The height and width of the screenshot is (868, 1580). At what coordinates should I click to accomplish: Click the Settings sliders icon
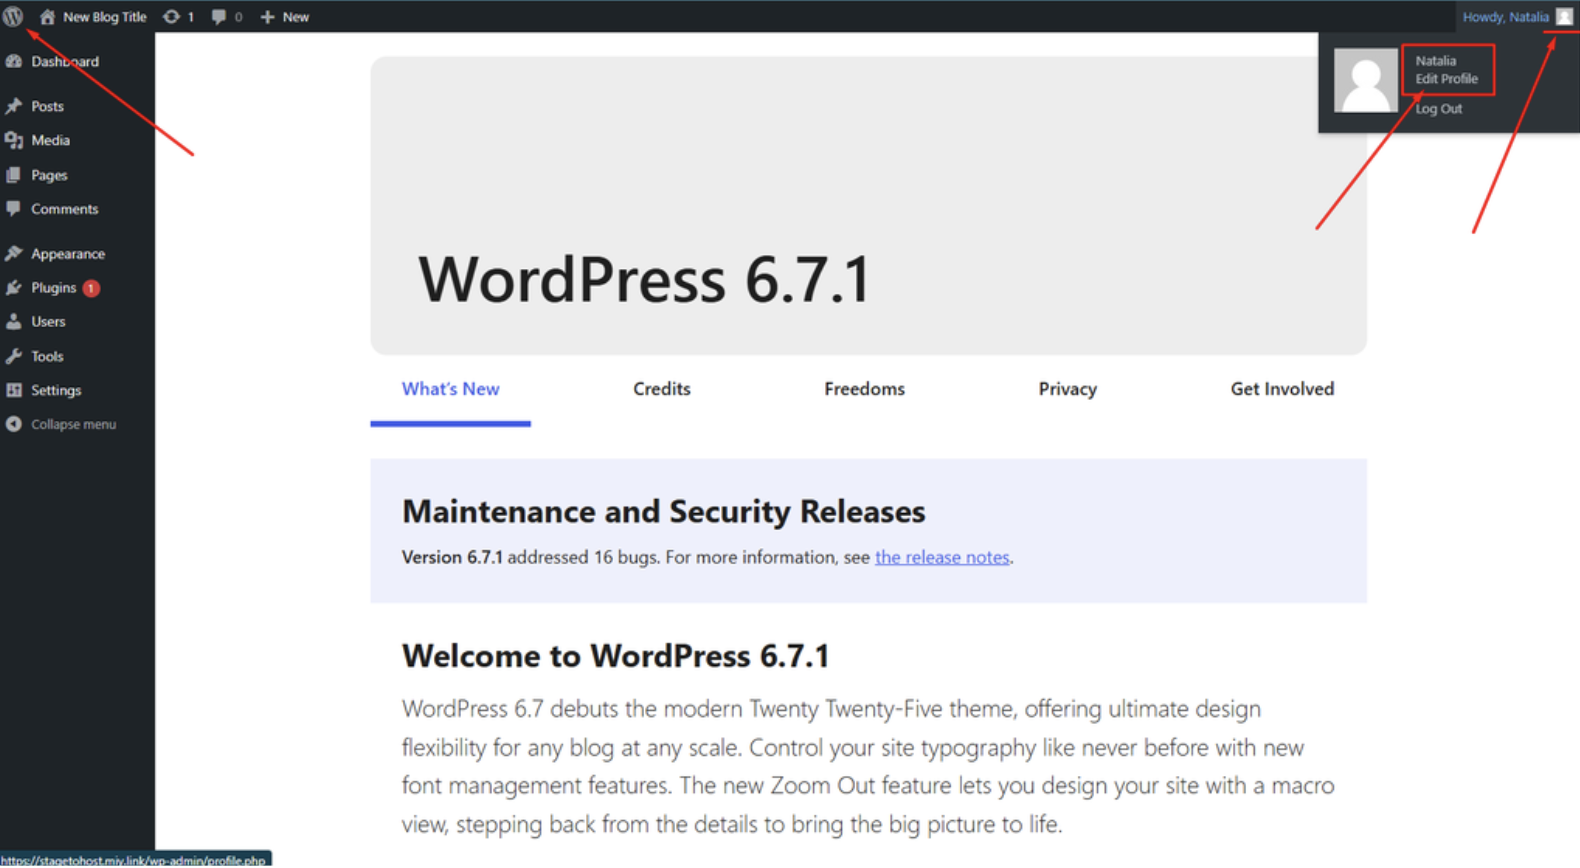[x=14, y=390]
